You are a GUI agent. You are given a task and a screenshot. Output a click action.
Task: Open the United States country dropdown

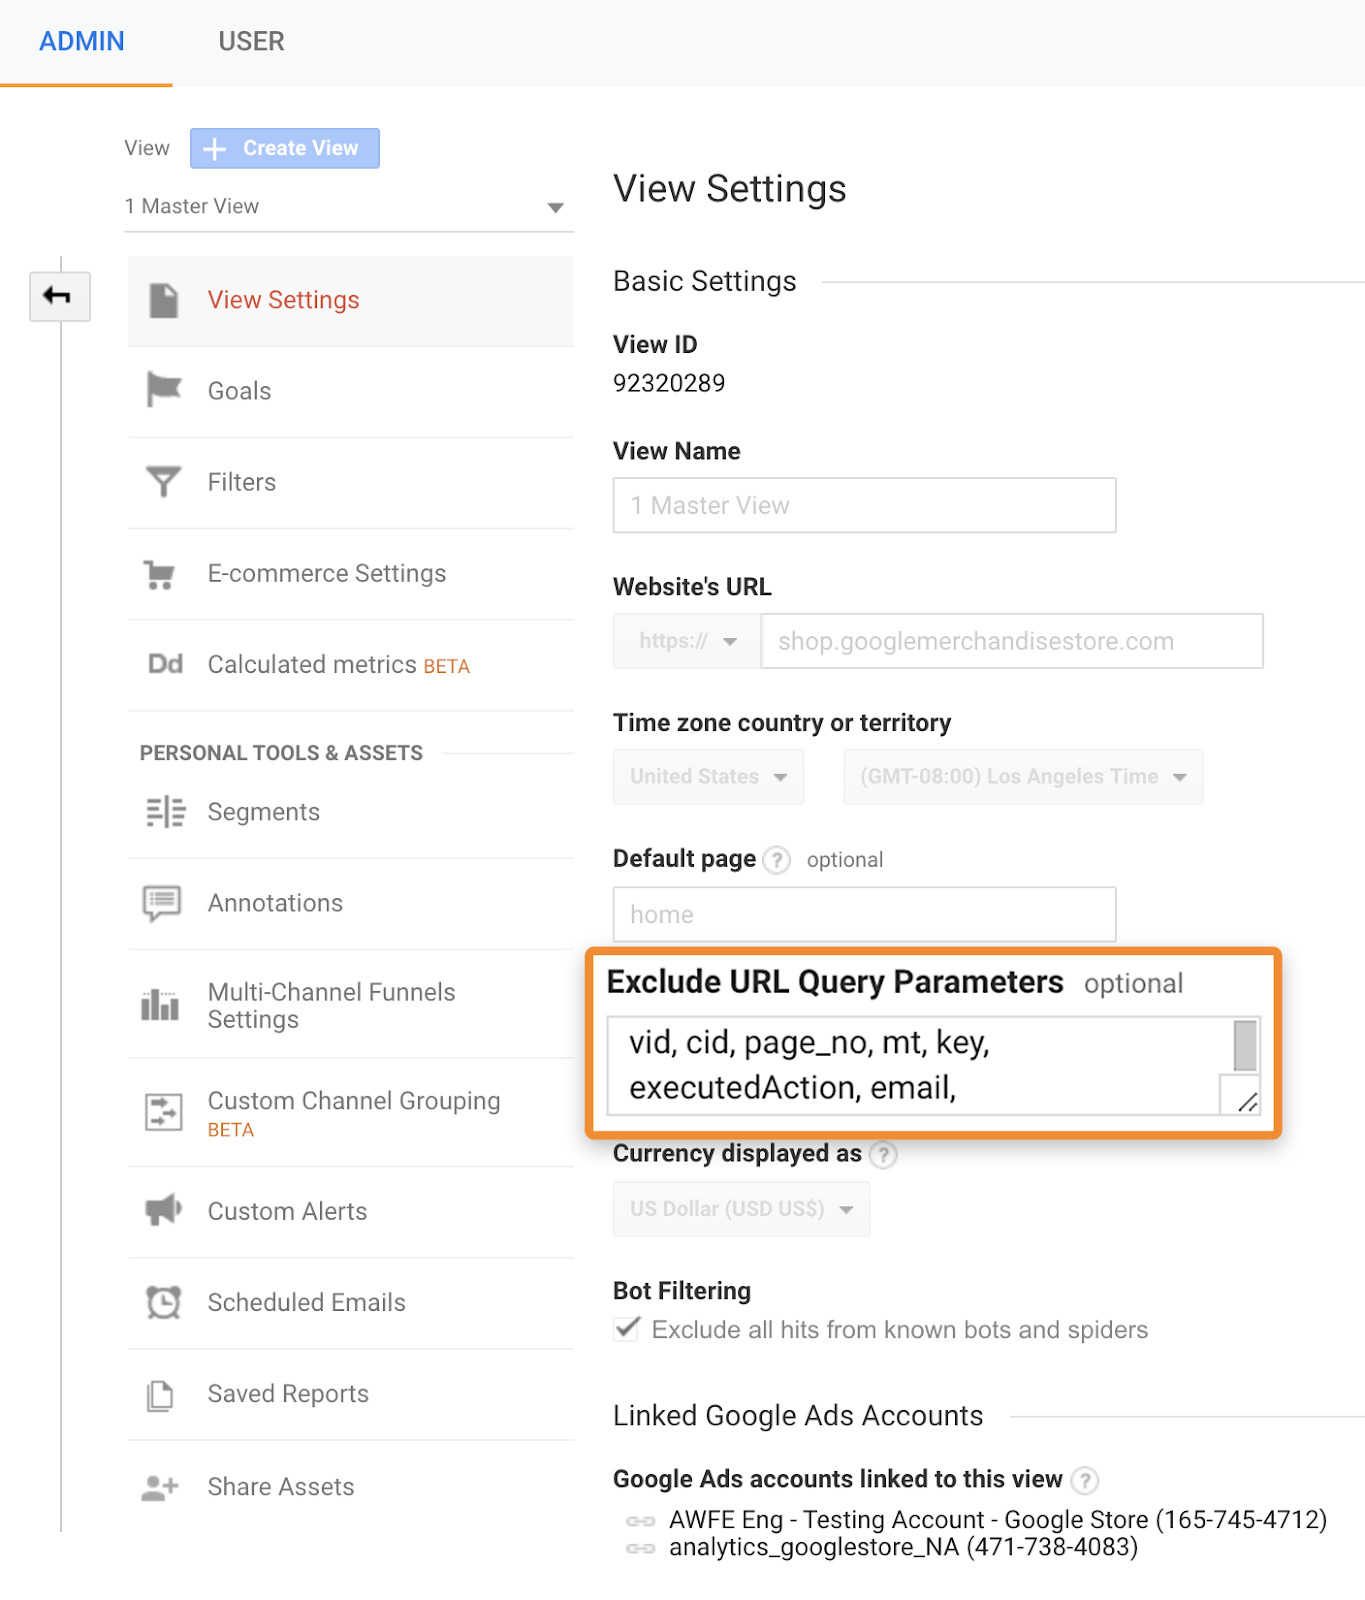(x=708, y=777)
